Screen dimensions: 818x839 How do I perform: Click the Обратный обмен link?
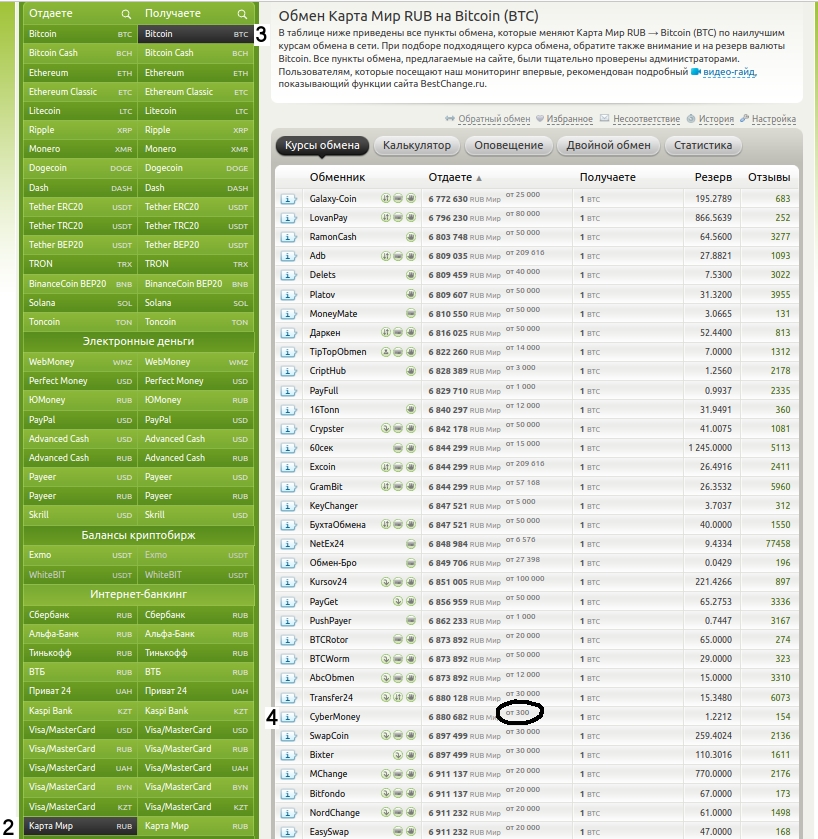494,119
